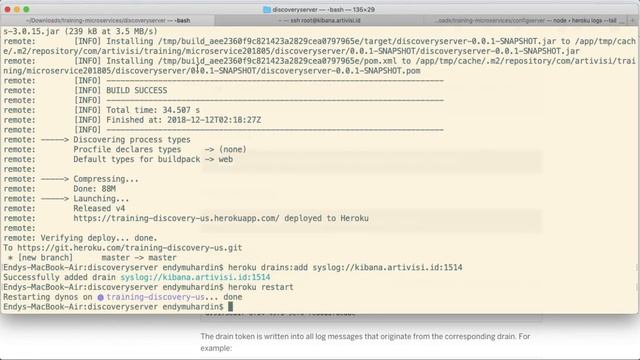Click the https://git.heroku.com/training-discovery-us.git text
Viewport: 640px width, 360px height.
130,248
